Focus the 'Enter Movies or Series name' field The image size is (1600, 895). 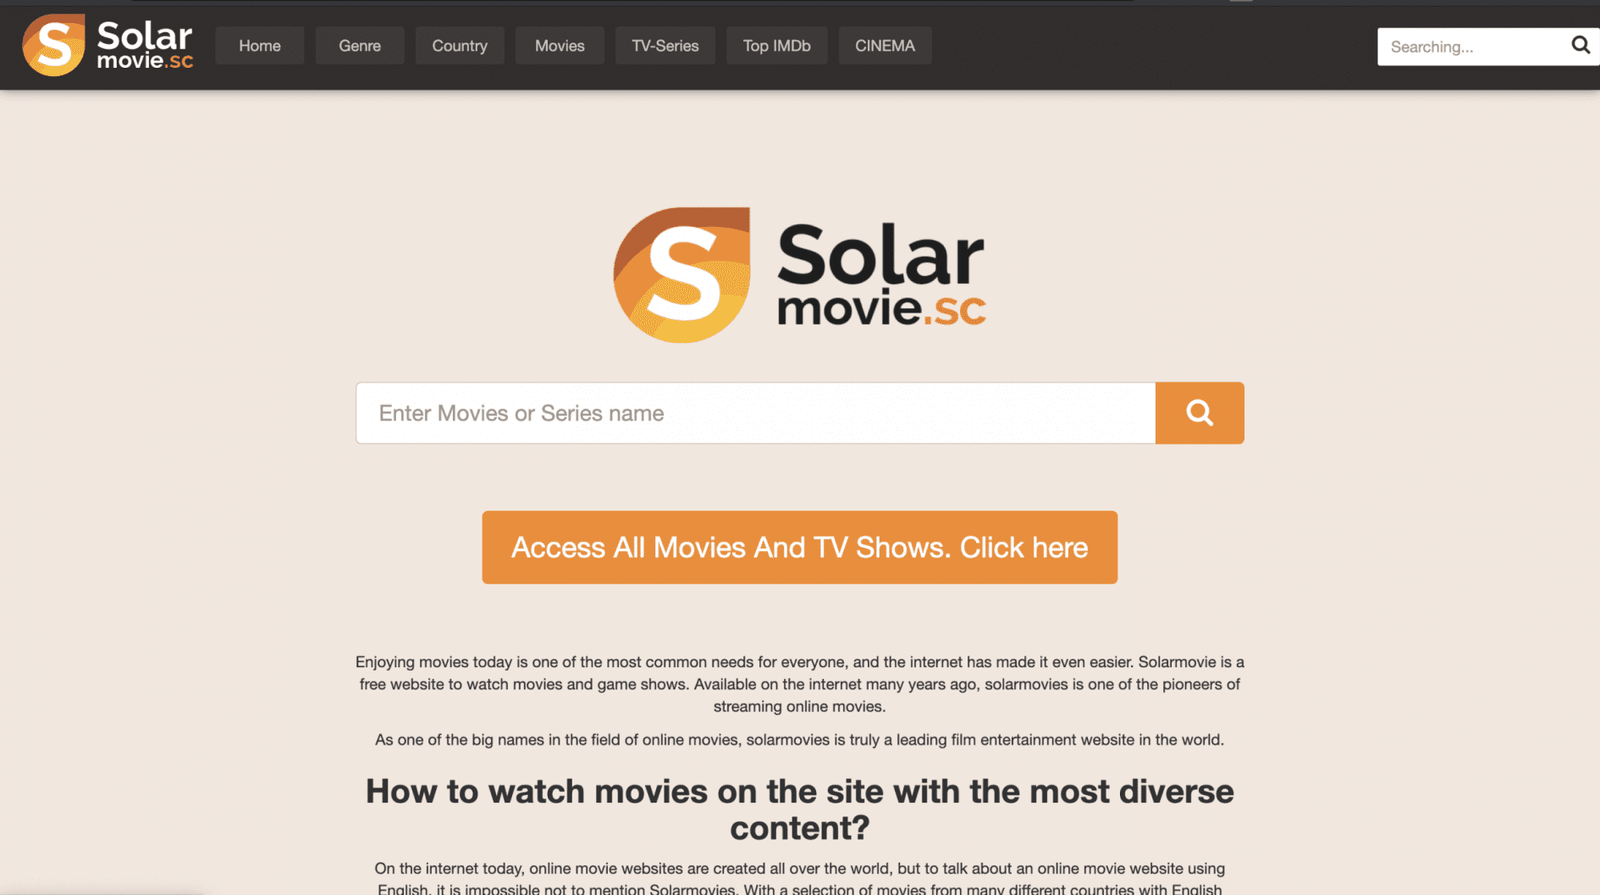(756, 413)
